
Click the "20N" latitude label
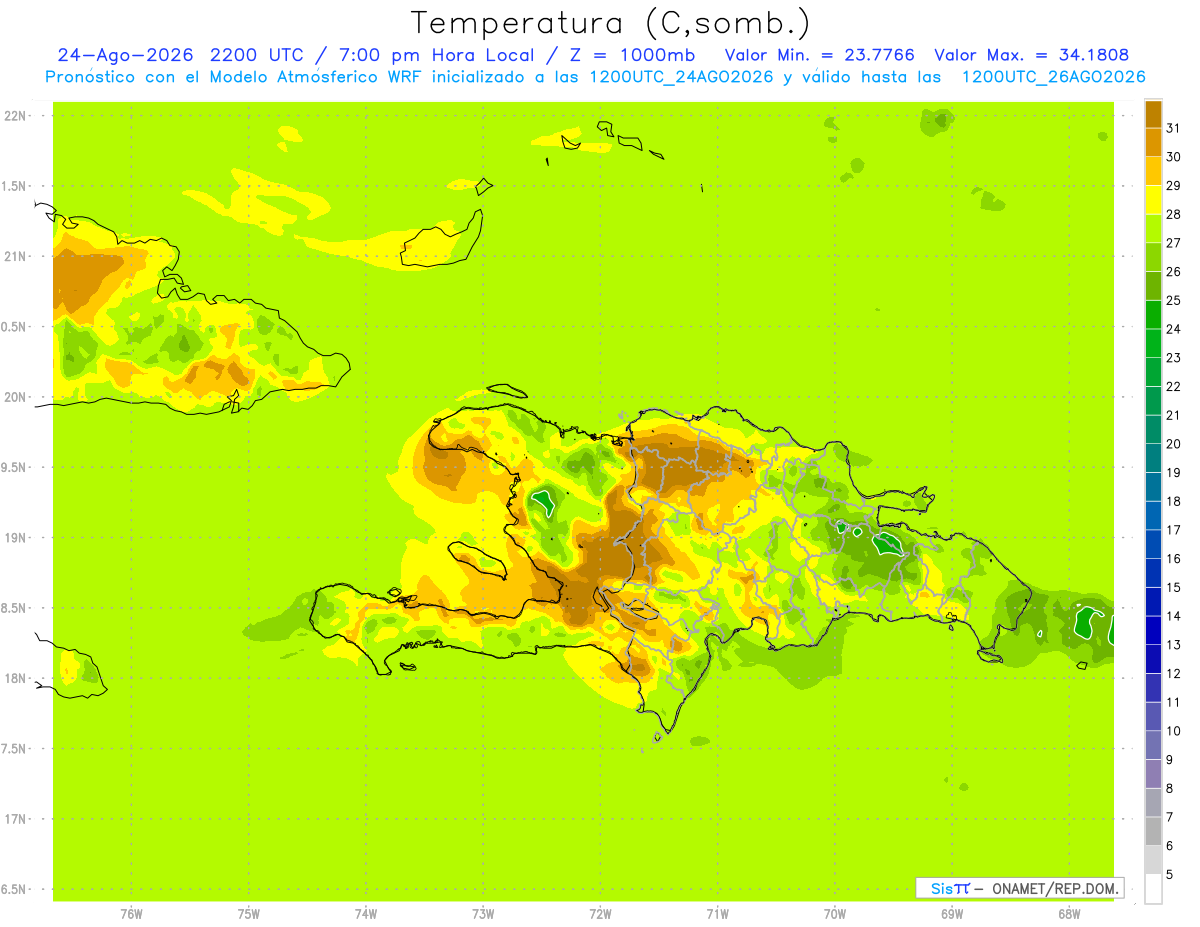coord(16,397)
